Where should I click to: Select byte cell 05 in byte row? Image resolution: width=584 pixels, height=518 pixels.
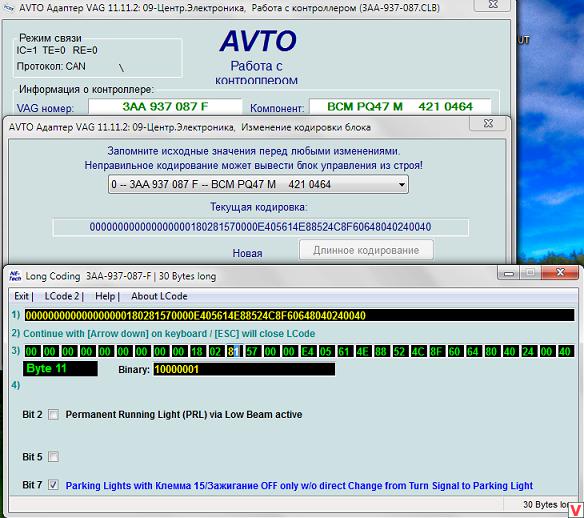click(x=326, y=351)
